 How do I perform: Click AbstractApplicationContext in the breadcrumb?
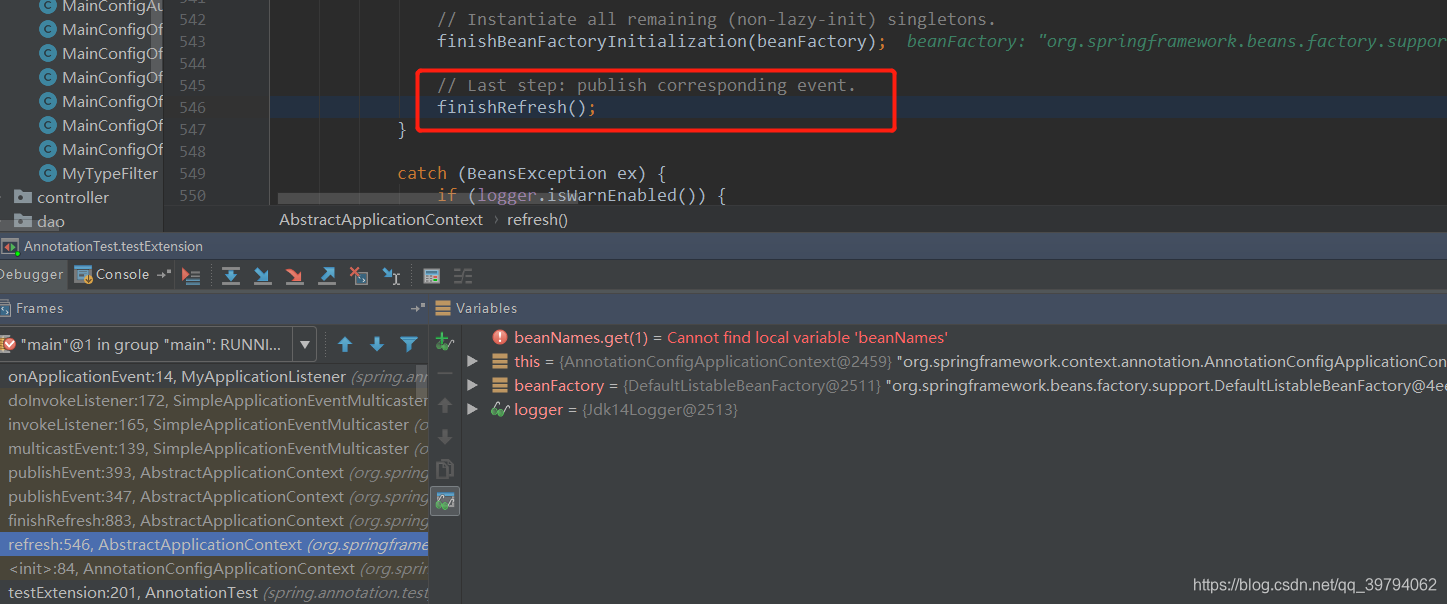380,220
